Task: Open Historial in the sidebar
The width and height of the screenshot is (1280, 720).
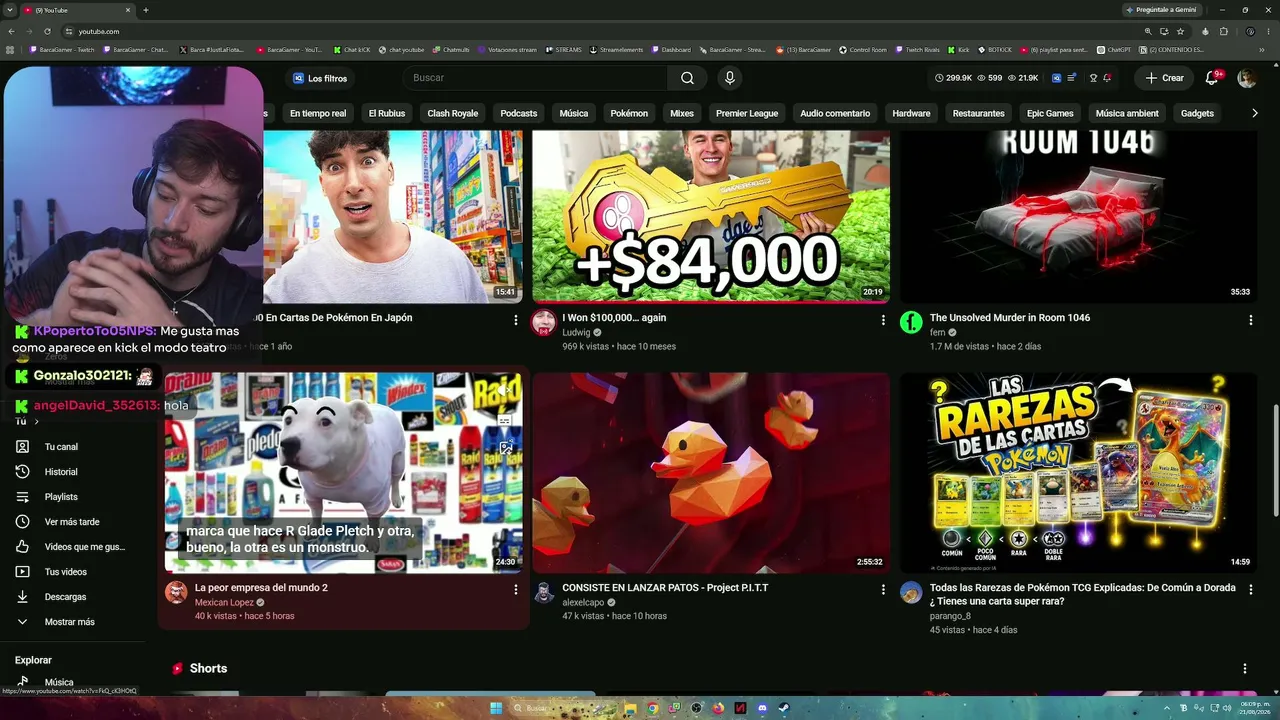Action: coord(72,472)
